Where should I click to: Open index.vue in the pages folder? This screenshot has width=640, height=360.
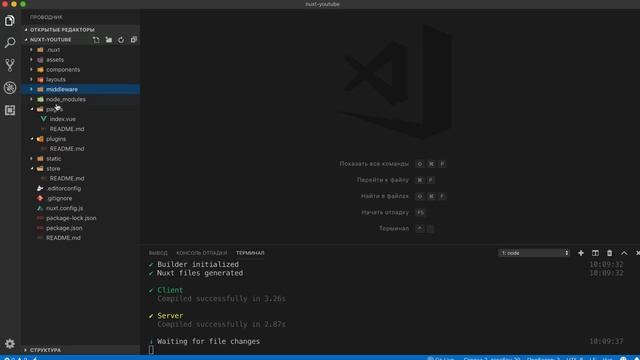81,119
